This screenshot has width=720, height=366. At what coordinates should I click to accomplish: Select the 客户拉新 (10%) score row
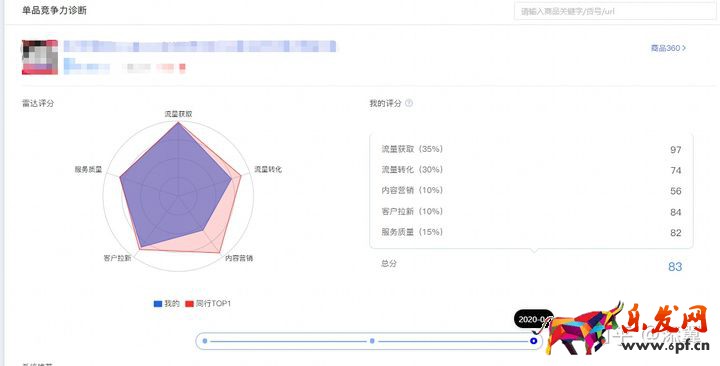(531, 212)
